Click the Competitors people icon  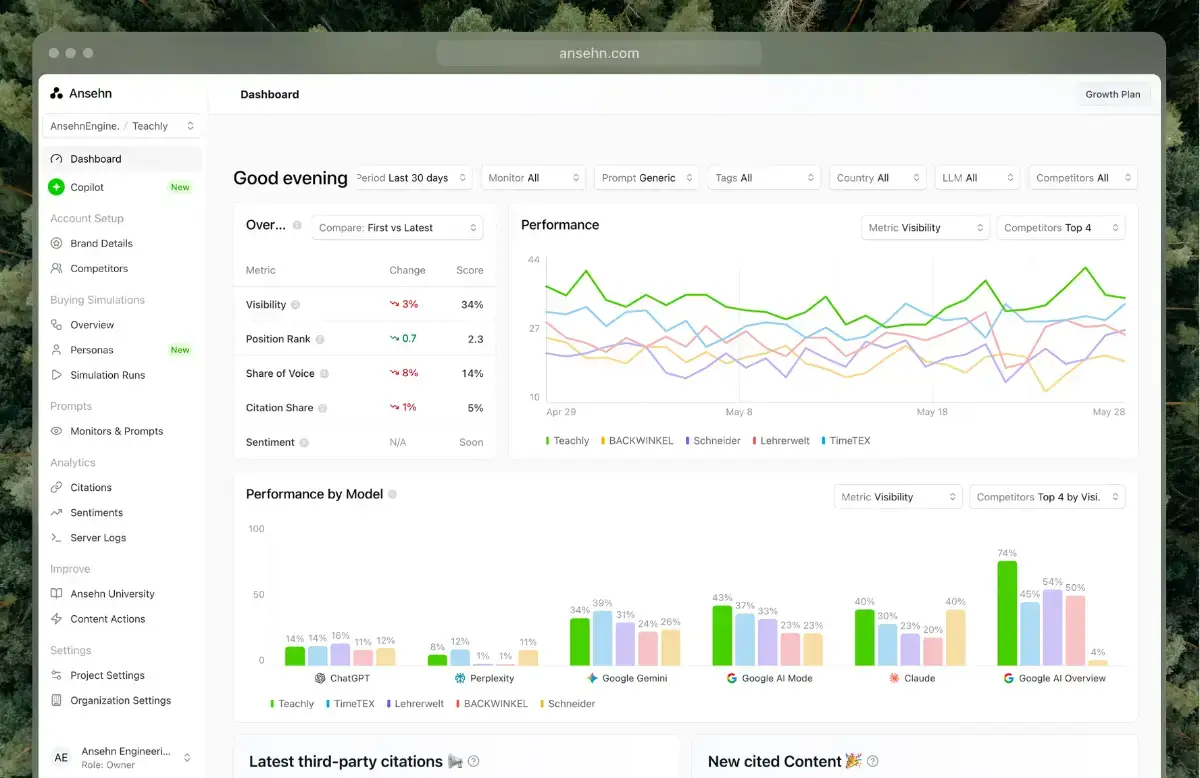pos(57,268)
